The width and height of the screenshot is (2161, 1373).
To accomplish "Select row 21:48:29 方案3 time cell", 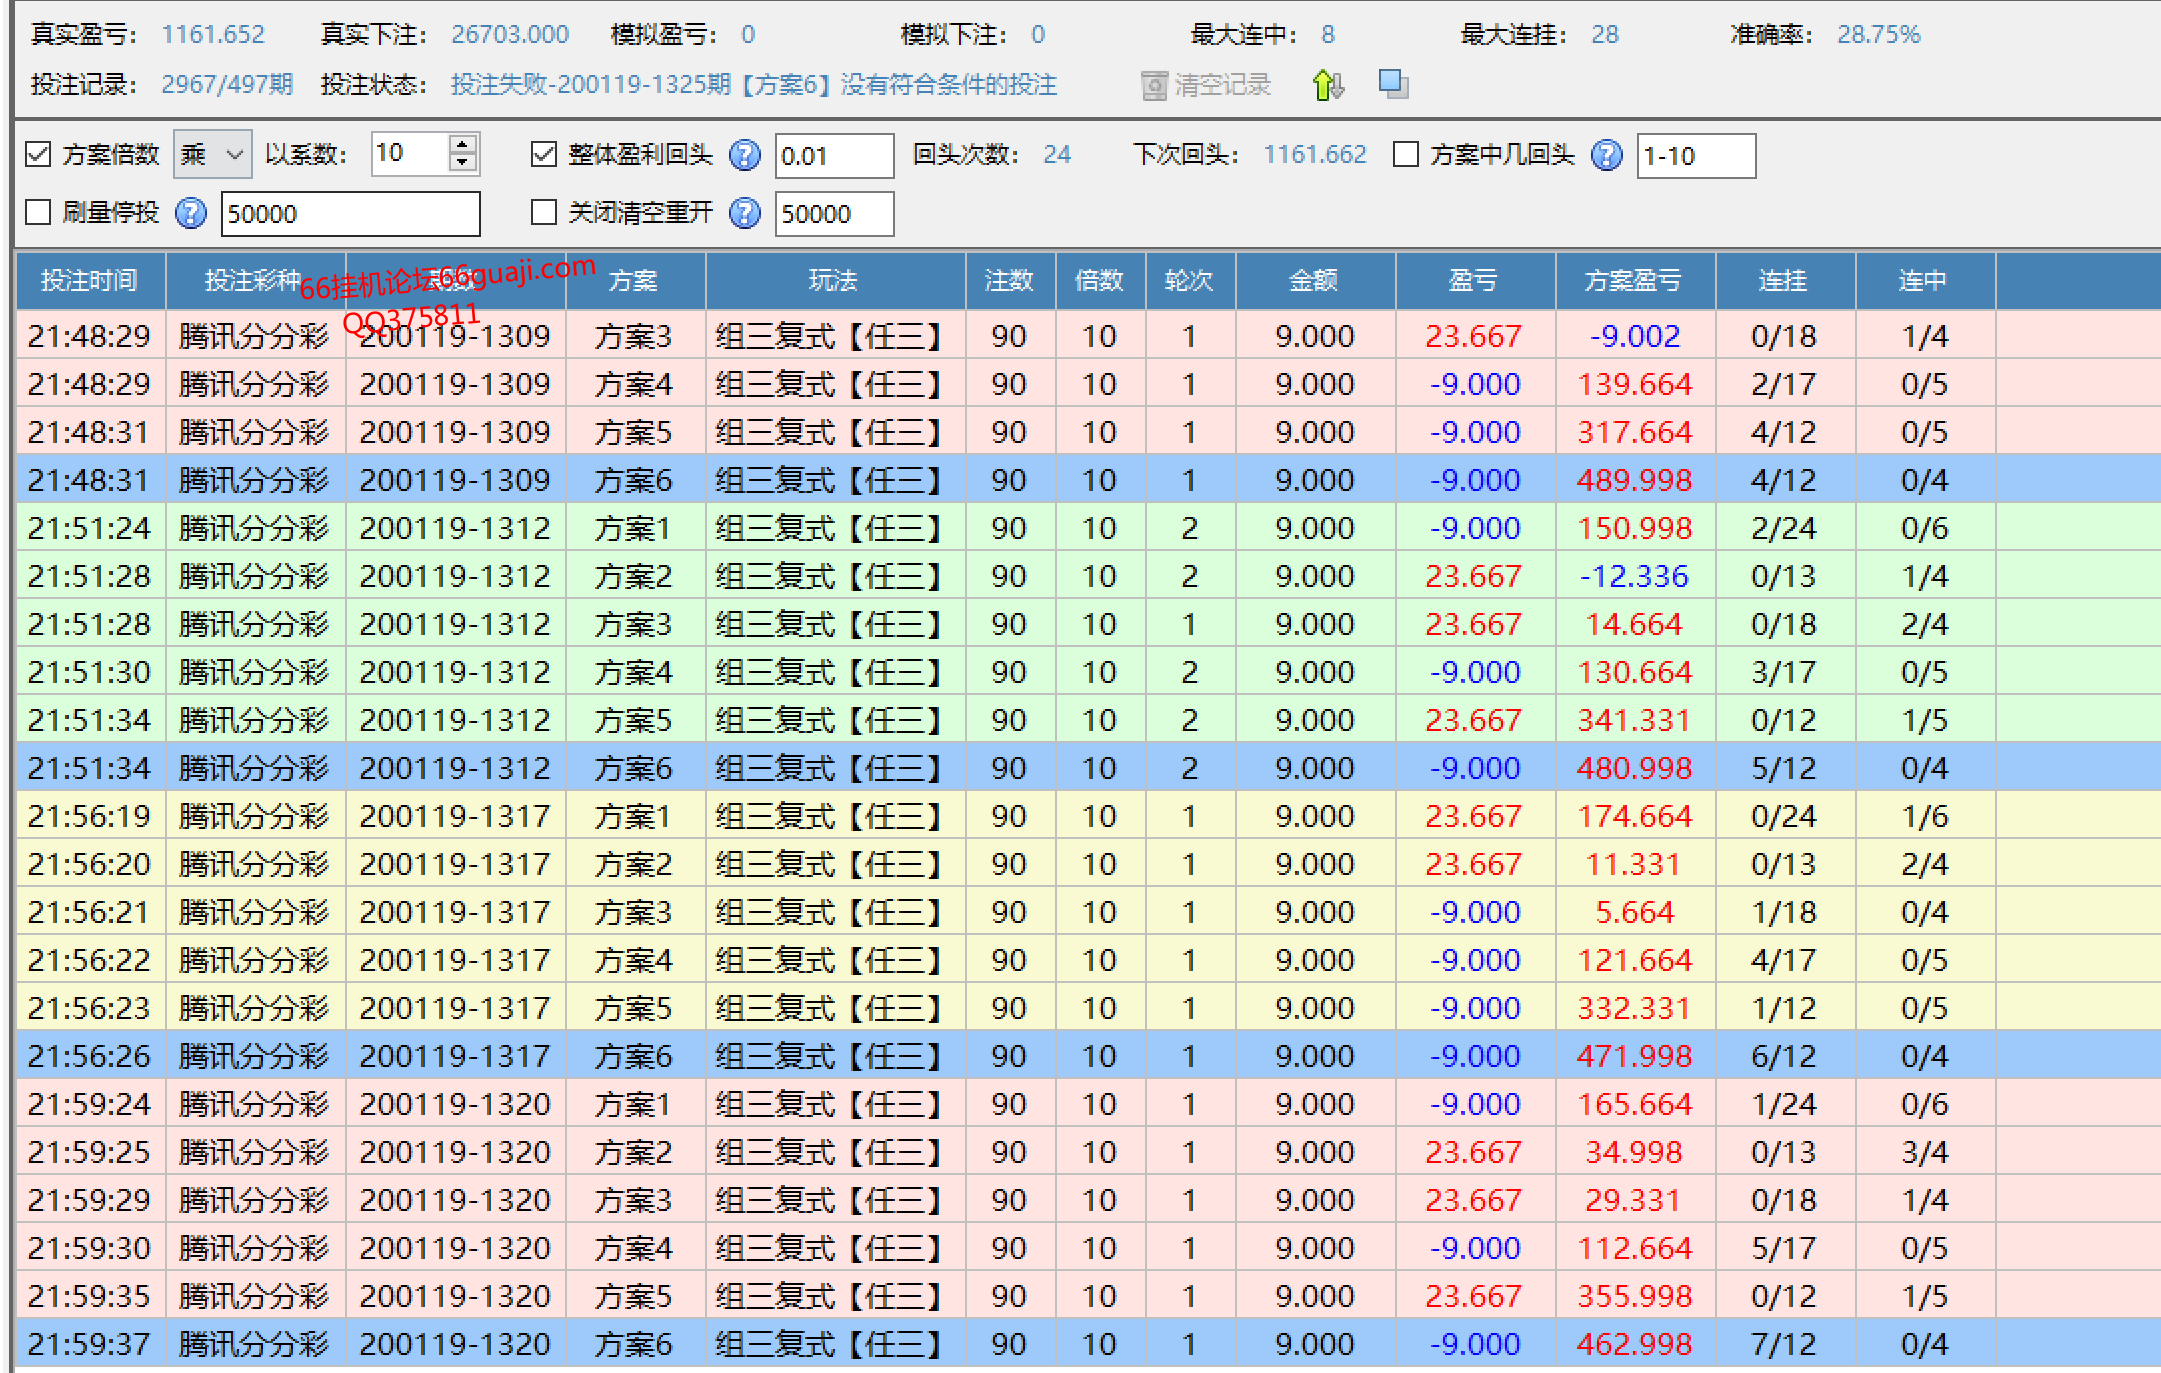I will pos(90,336).
